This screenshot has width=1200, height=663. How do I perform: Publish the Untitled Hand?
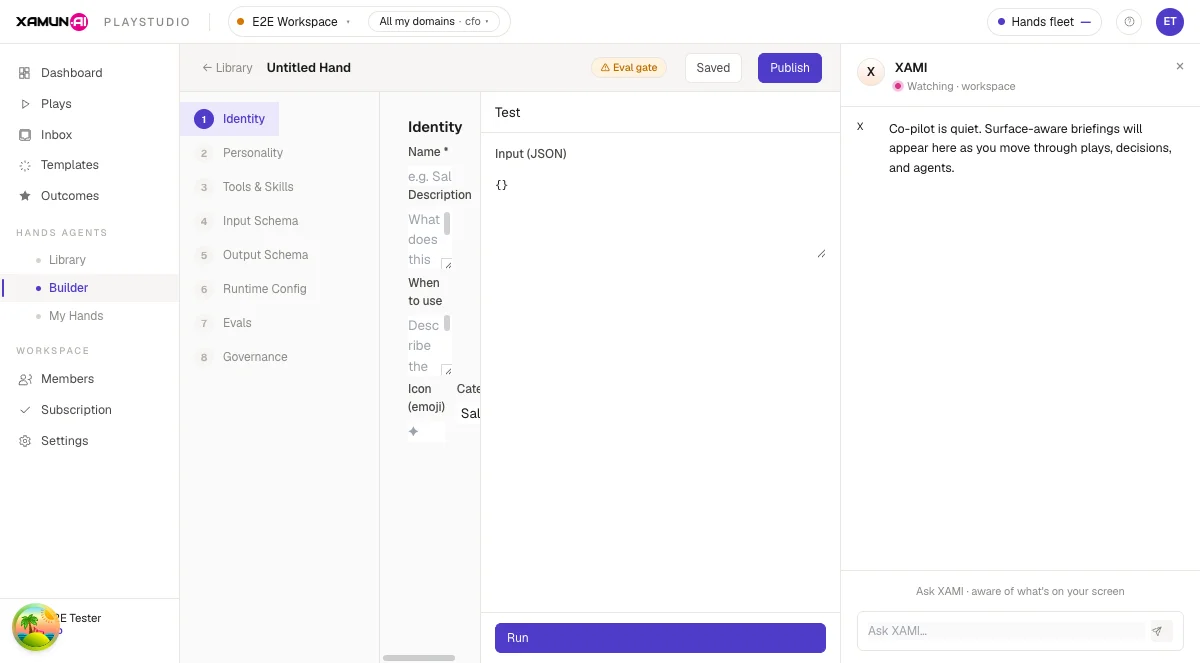click(x=790, y=68)
